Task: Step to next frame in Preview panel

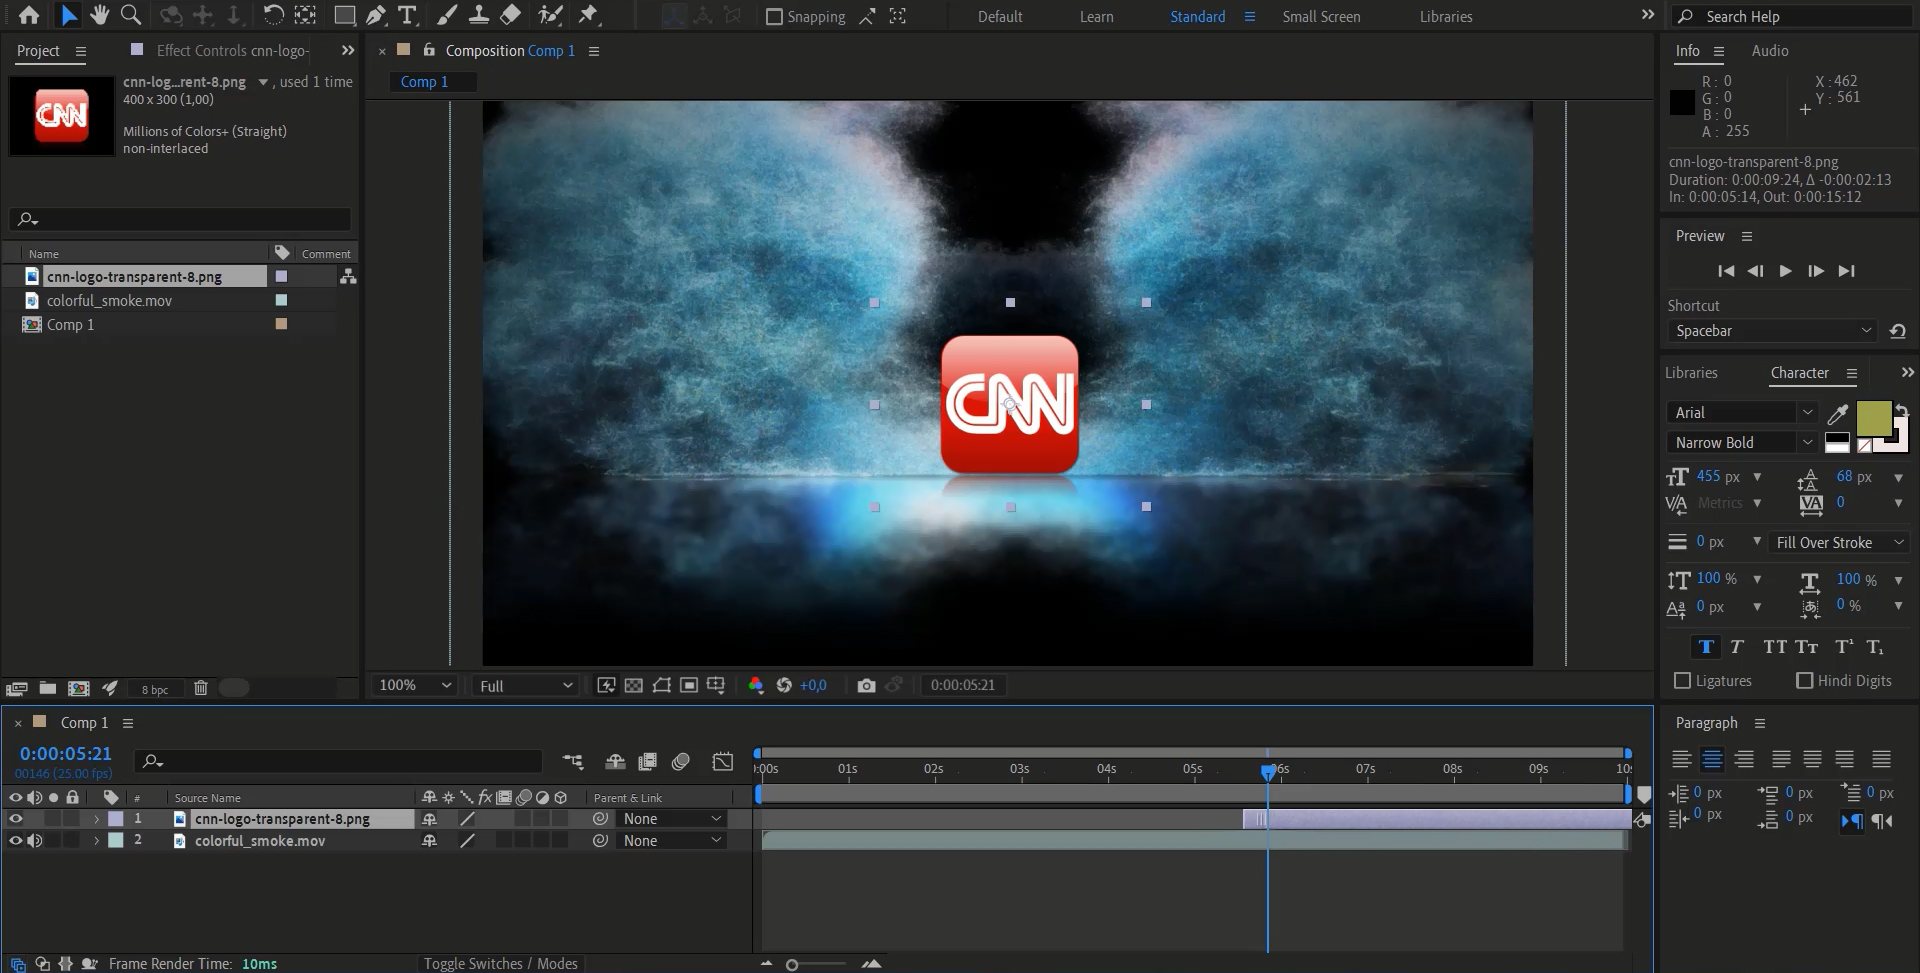Action: (1815, 271)
